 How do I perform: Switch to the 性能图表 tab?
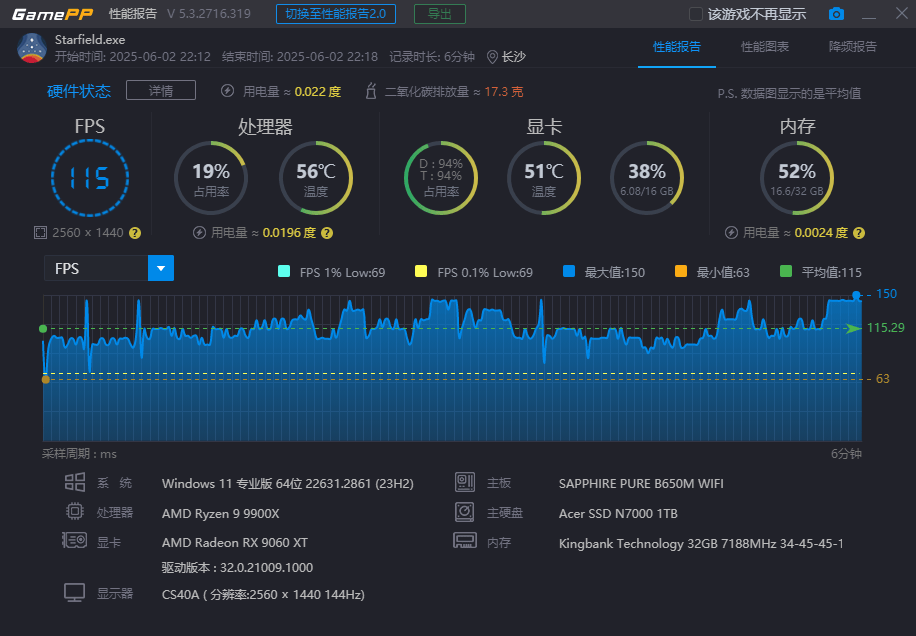[765, 47]
